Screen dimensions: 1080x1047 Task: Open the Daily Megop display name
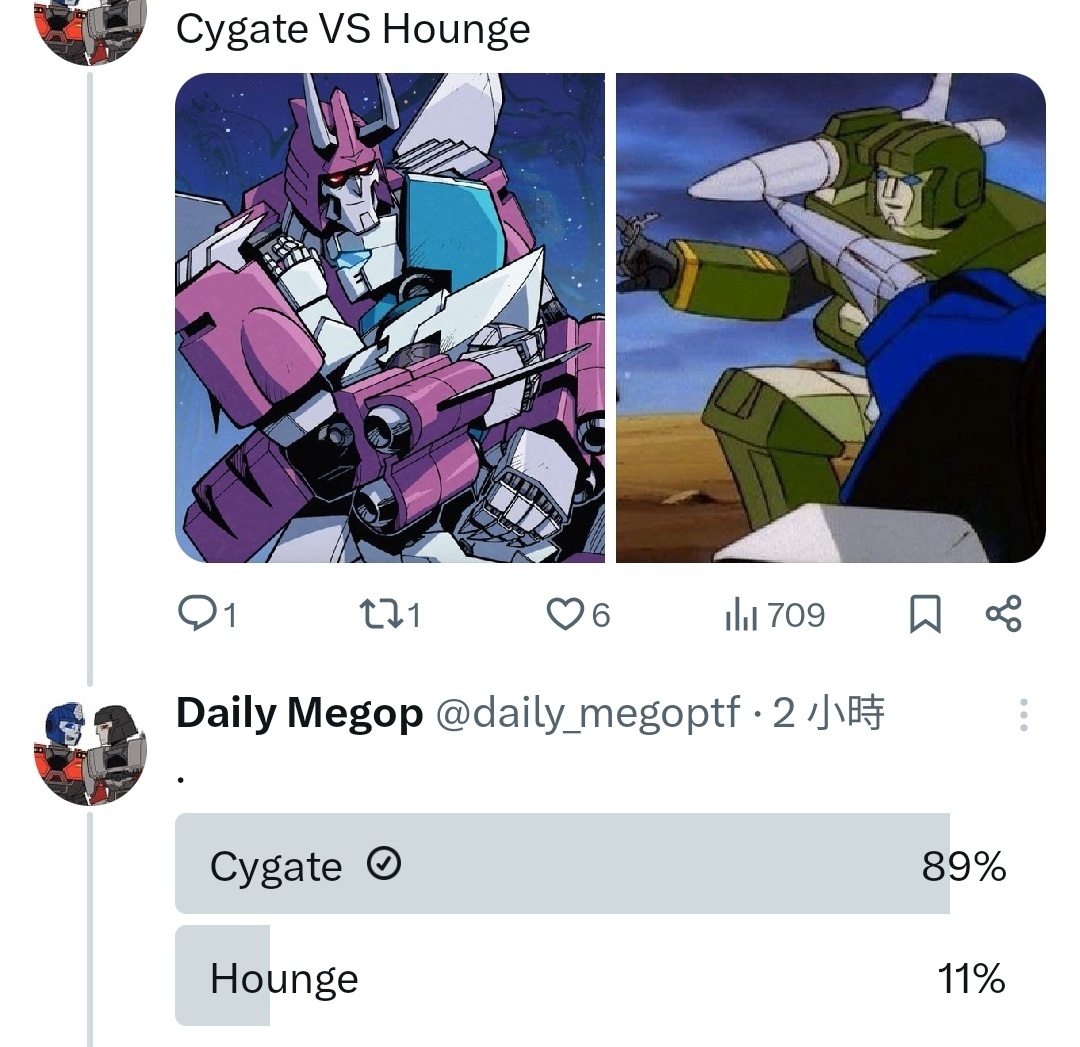(x=300, y=713)
